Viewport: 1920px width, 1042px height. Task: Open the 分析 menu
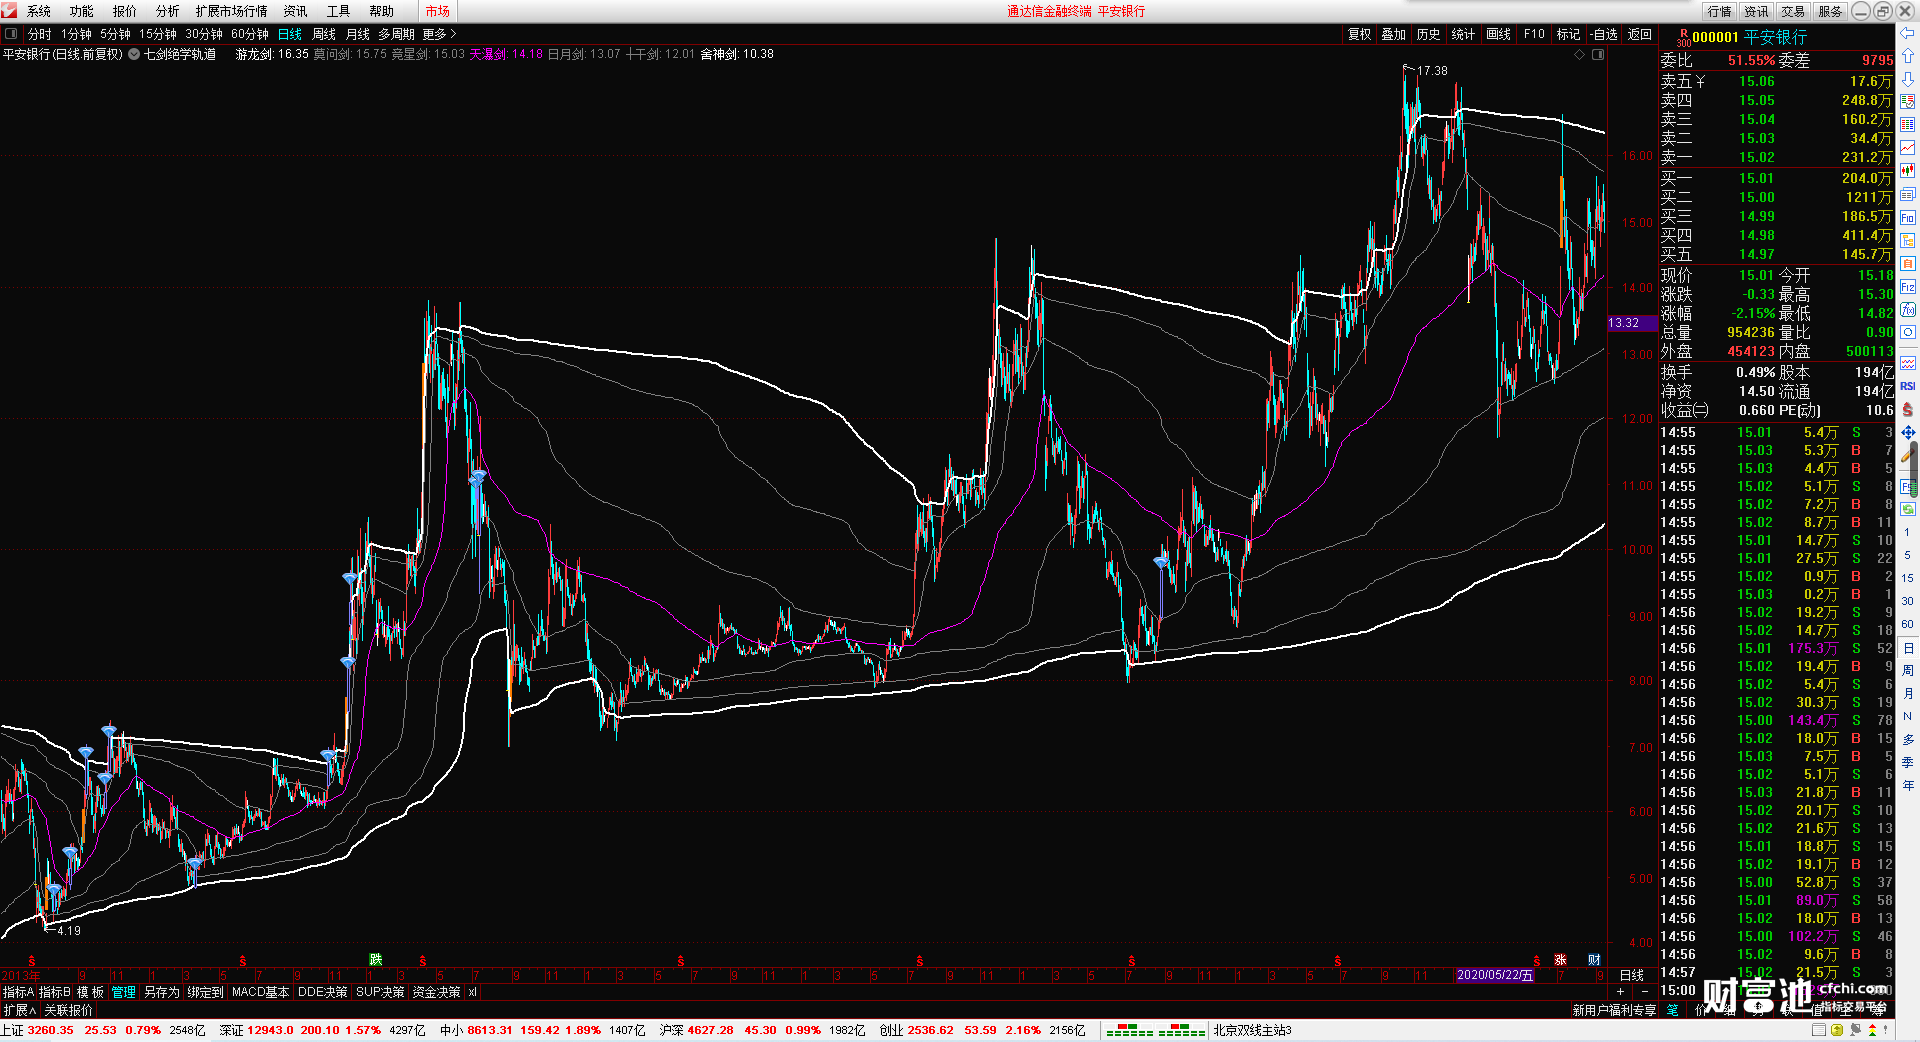pyautogui.click(x=168, y=11)
